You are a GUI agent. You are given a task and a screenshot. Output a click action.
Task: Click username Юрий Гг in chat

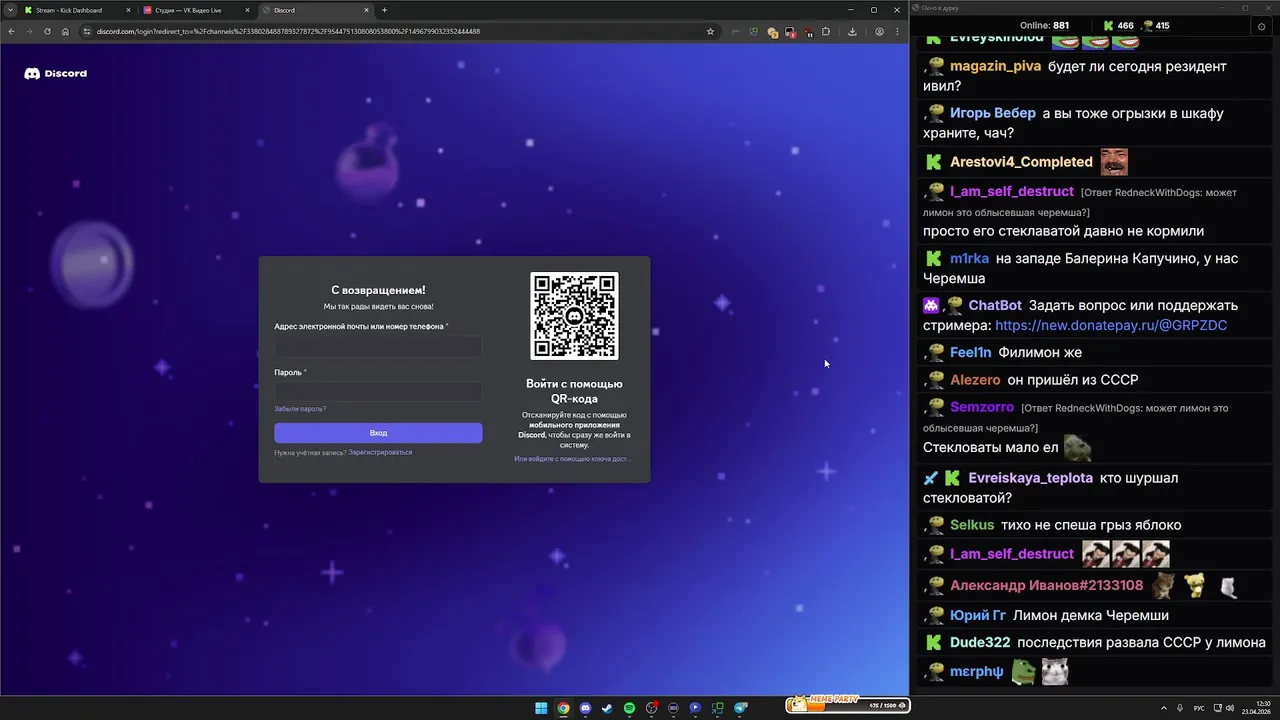[978, 615]
